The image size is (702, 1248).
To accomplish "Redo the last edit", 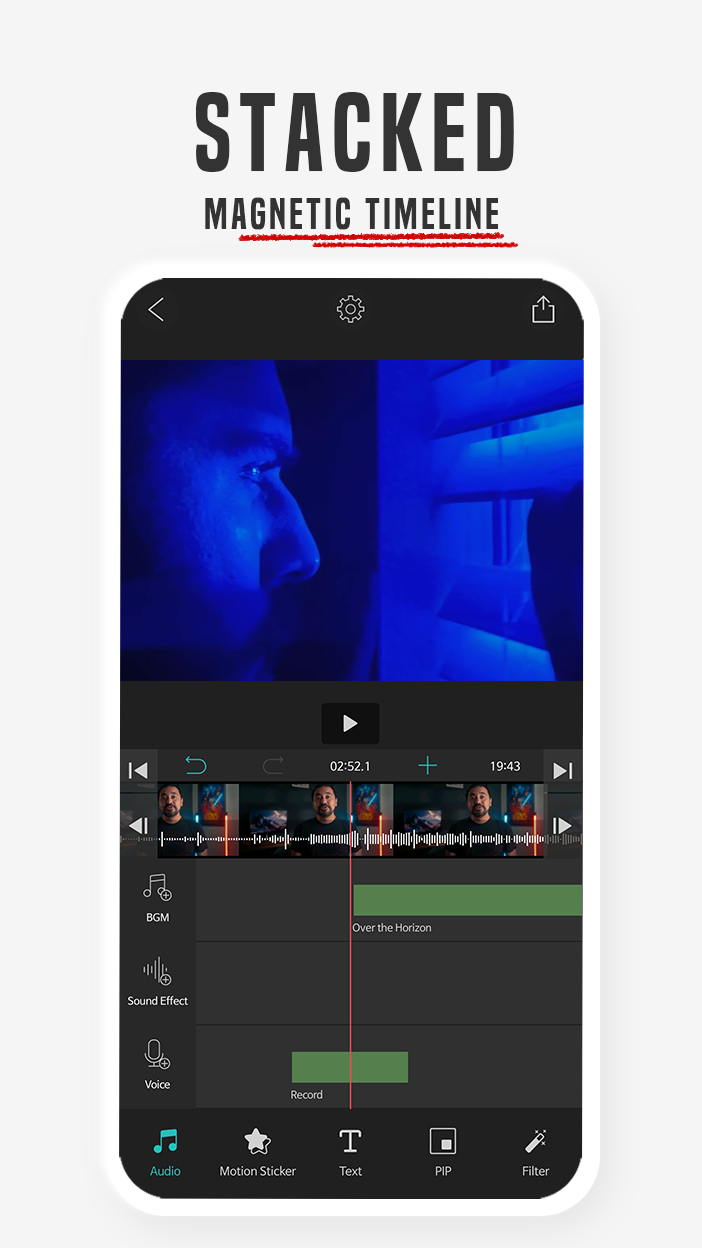I will [273, 766].
